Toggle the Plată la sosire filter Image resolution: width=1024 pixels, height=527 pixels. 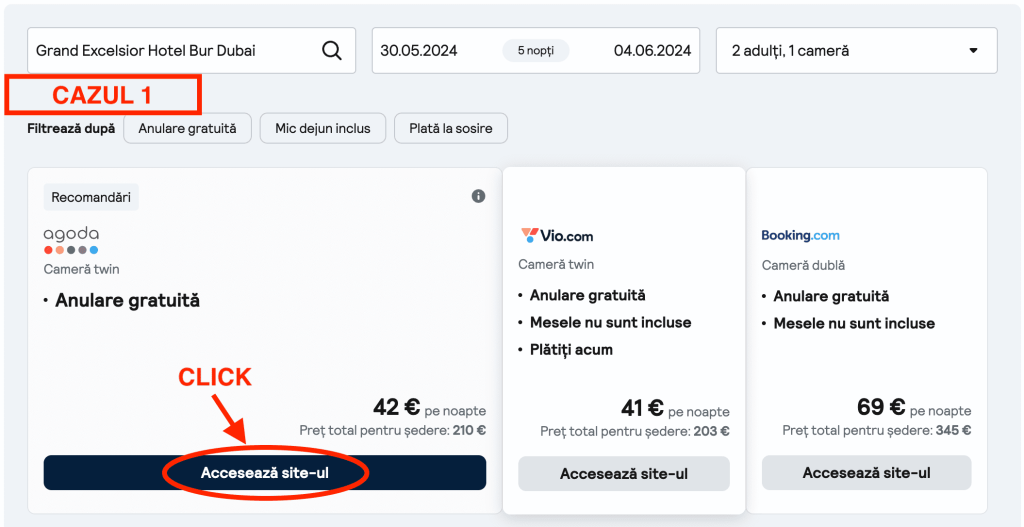[x=450, y=128]
